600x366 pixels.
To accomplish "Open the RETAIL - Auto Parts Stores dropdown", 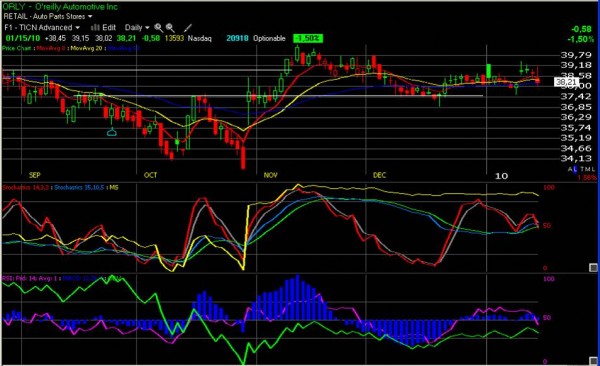I will pos(48,16).
